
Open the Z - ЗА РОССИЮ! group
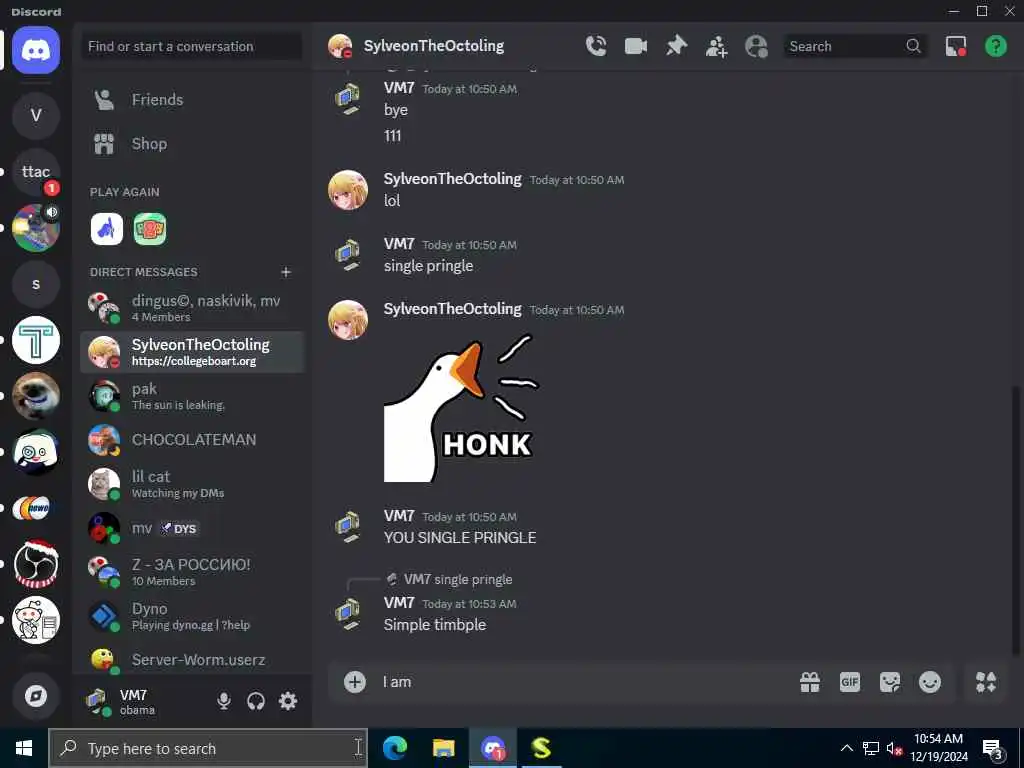(191, 572)
